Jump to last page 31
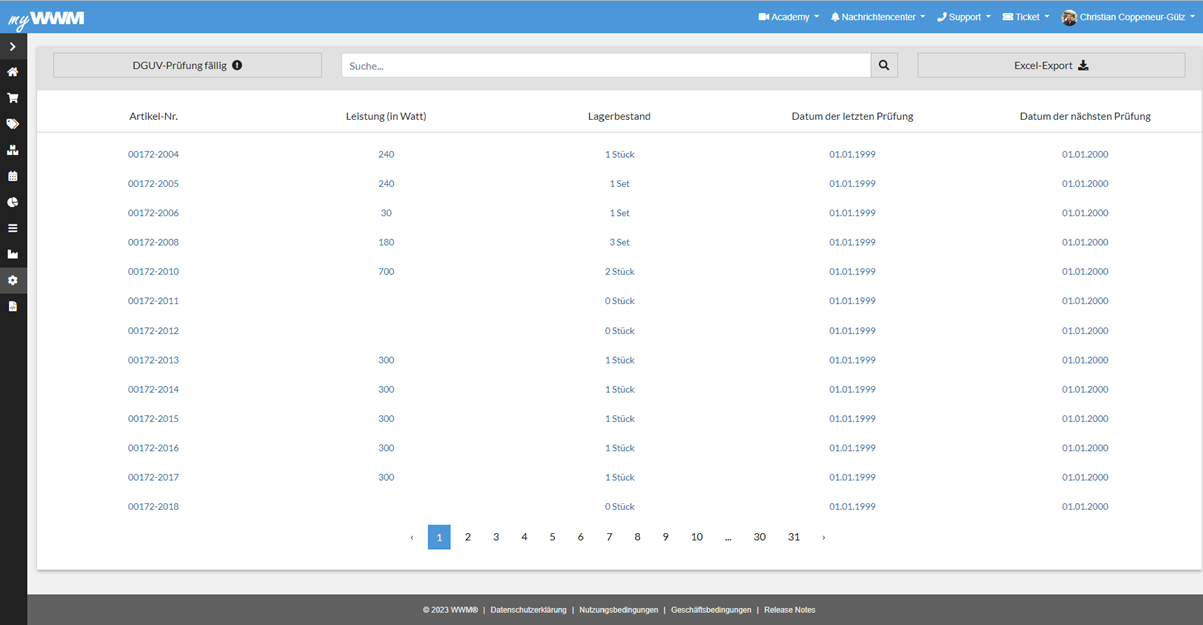 pos(794,537)
